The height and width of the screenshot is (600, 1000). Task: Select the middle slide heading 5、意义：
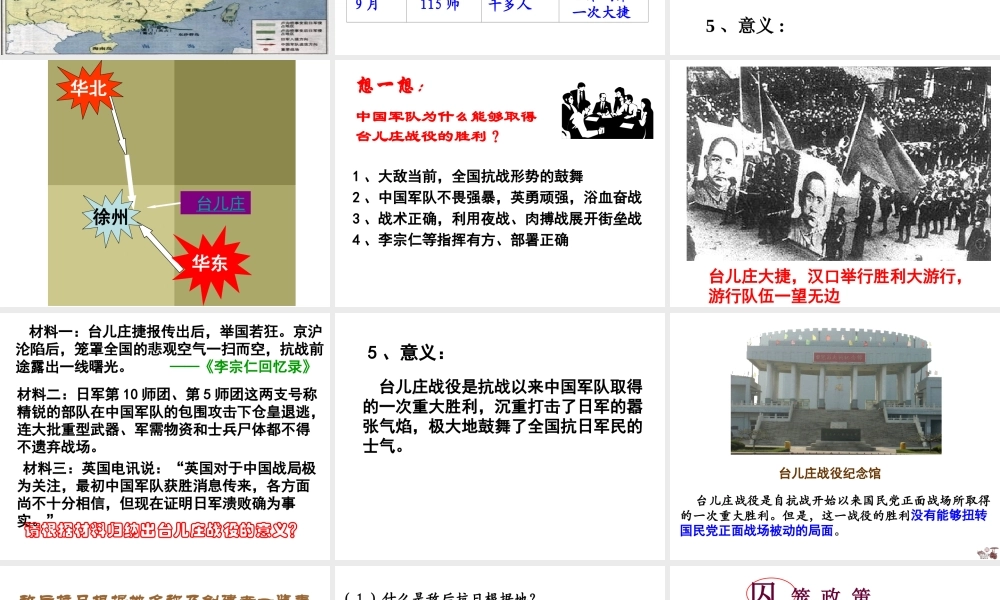click(406, 353)
